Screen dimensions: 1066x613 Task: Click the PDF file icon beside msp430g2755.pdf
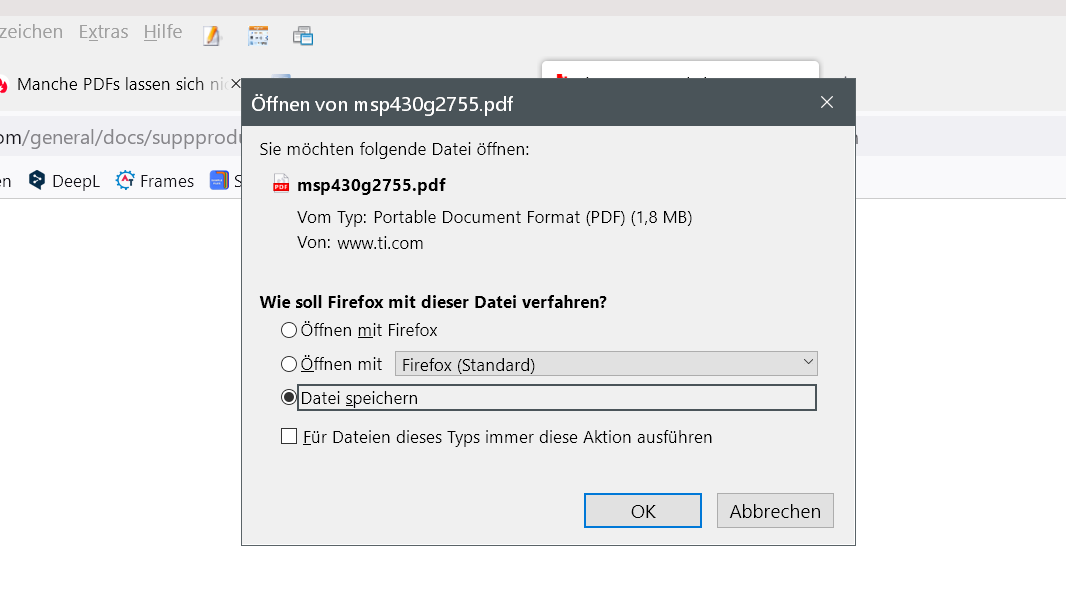point(281,184)
